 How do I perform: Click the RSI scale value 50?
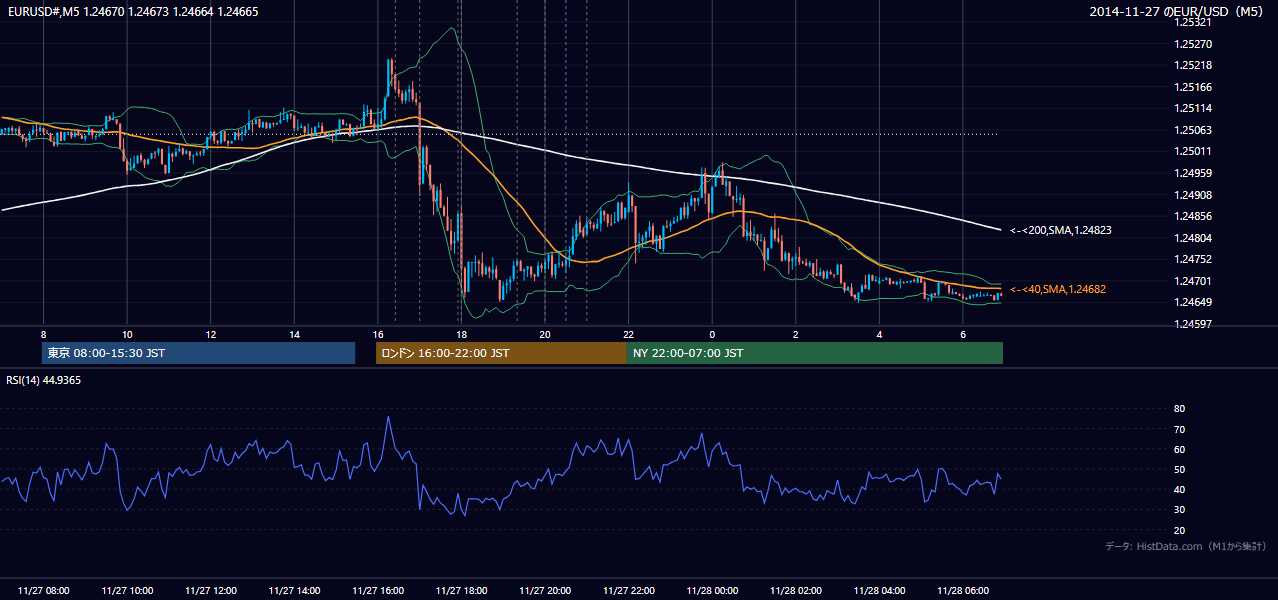(1180, 469)
